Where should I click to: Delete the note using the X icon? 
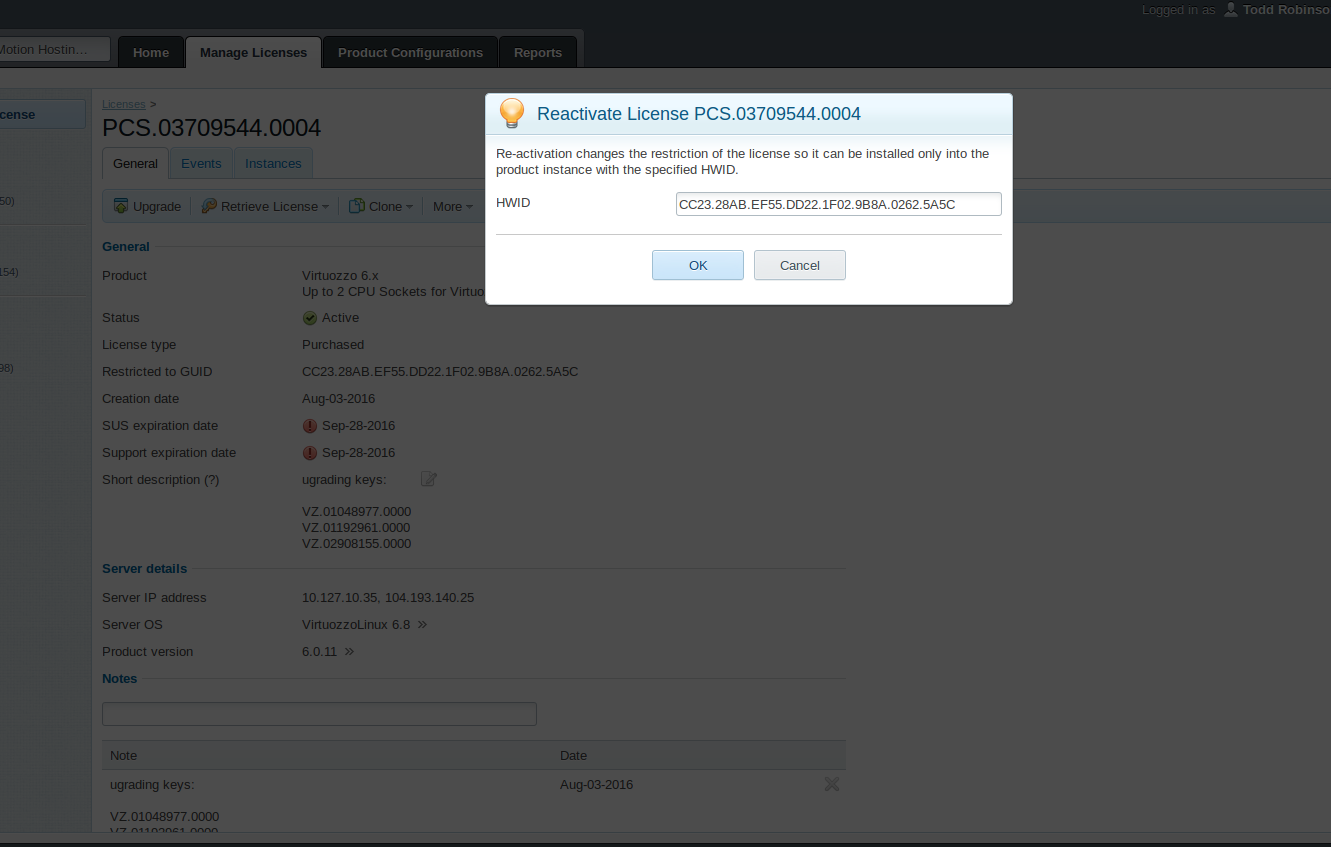click(x=831, y=784)
